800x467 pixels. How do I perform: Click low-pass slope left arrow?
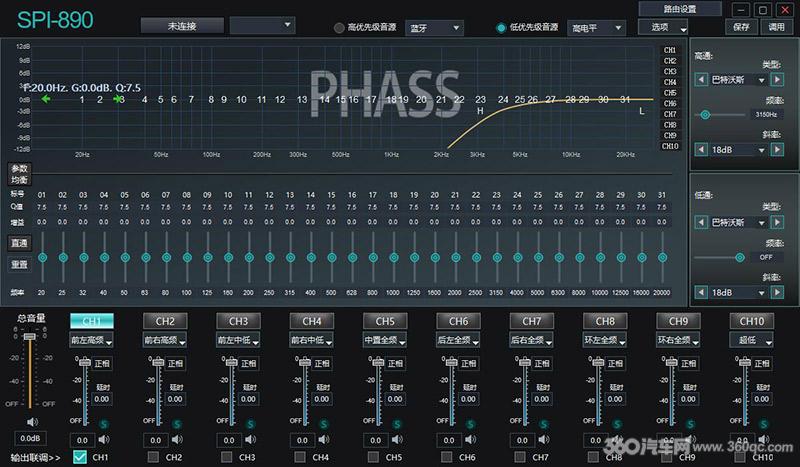click(701, 292)
